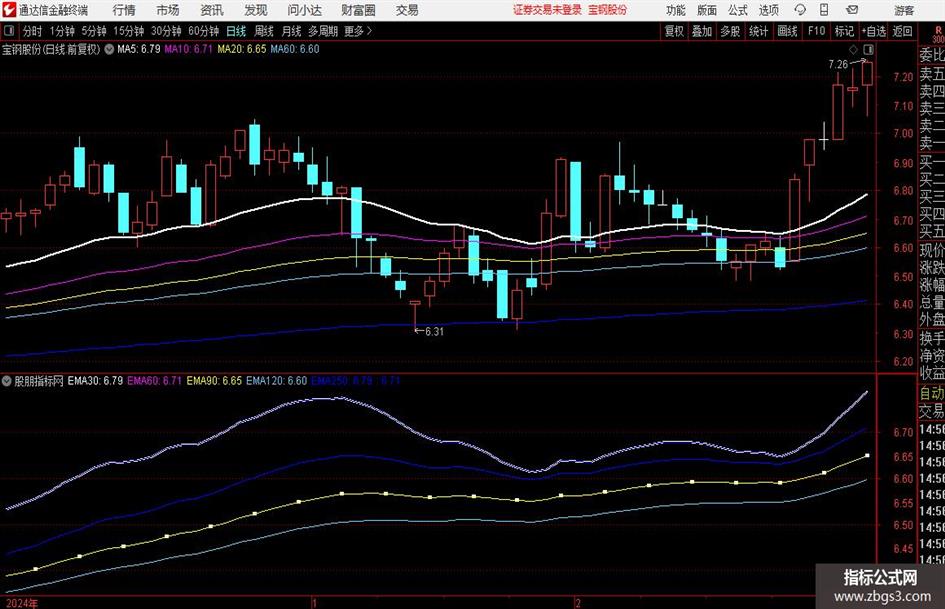945x609 pixels.
Task: Switch to 5分钟 period
Action: point(94,31)
